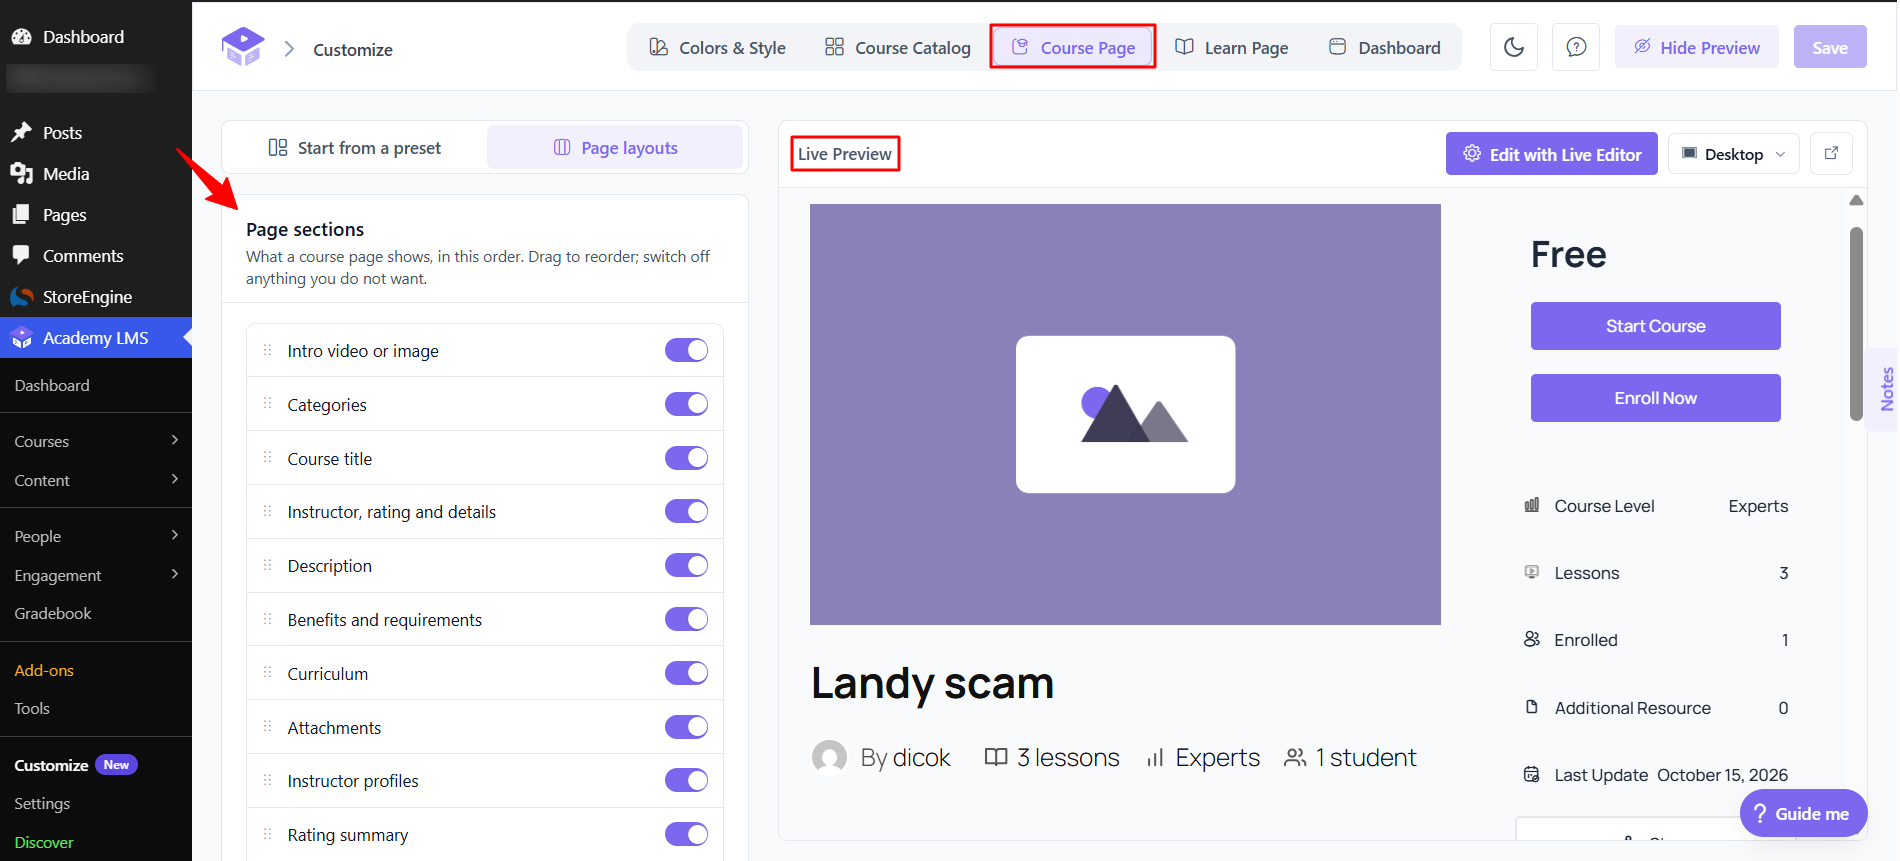Click drag handle beside Course title
This screenshot has width=1900, height=861.
[267, 458]
